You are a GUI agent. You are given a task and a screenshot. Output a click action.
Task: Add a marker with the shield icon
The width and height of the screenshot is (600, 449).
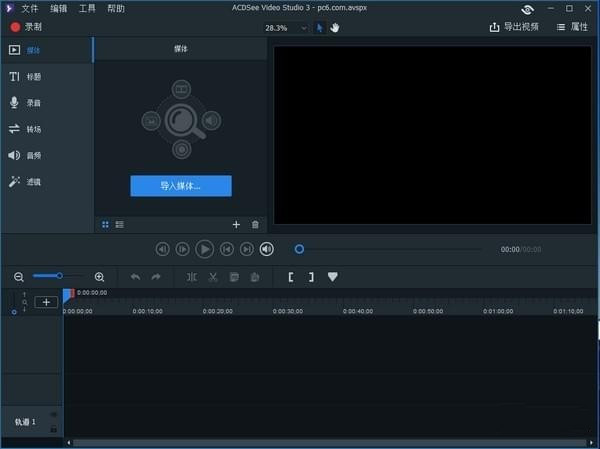333,277
